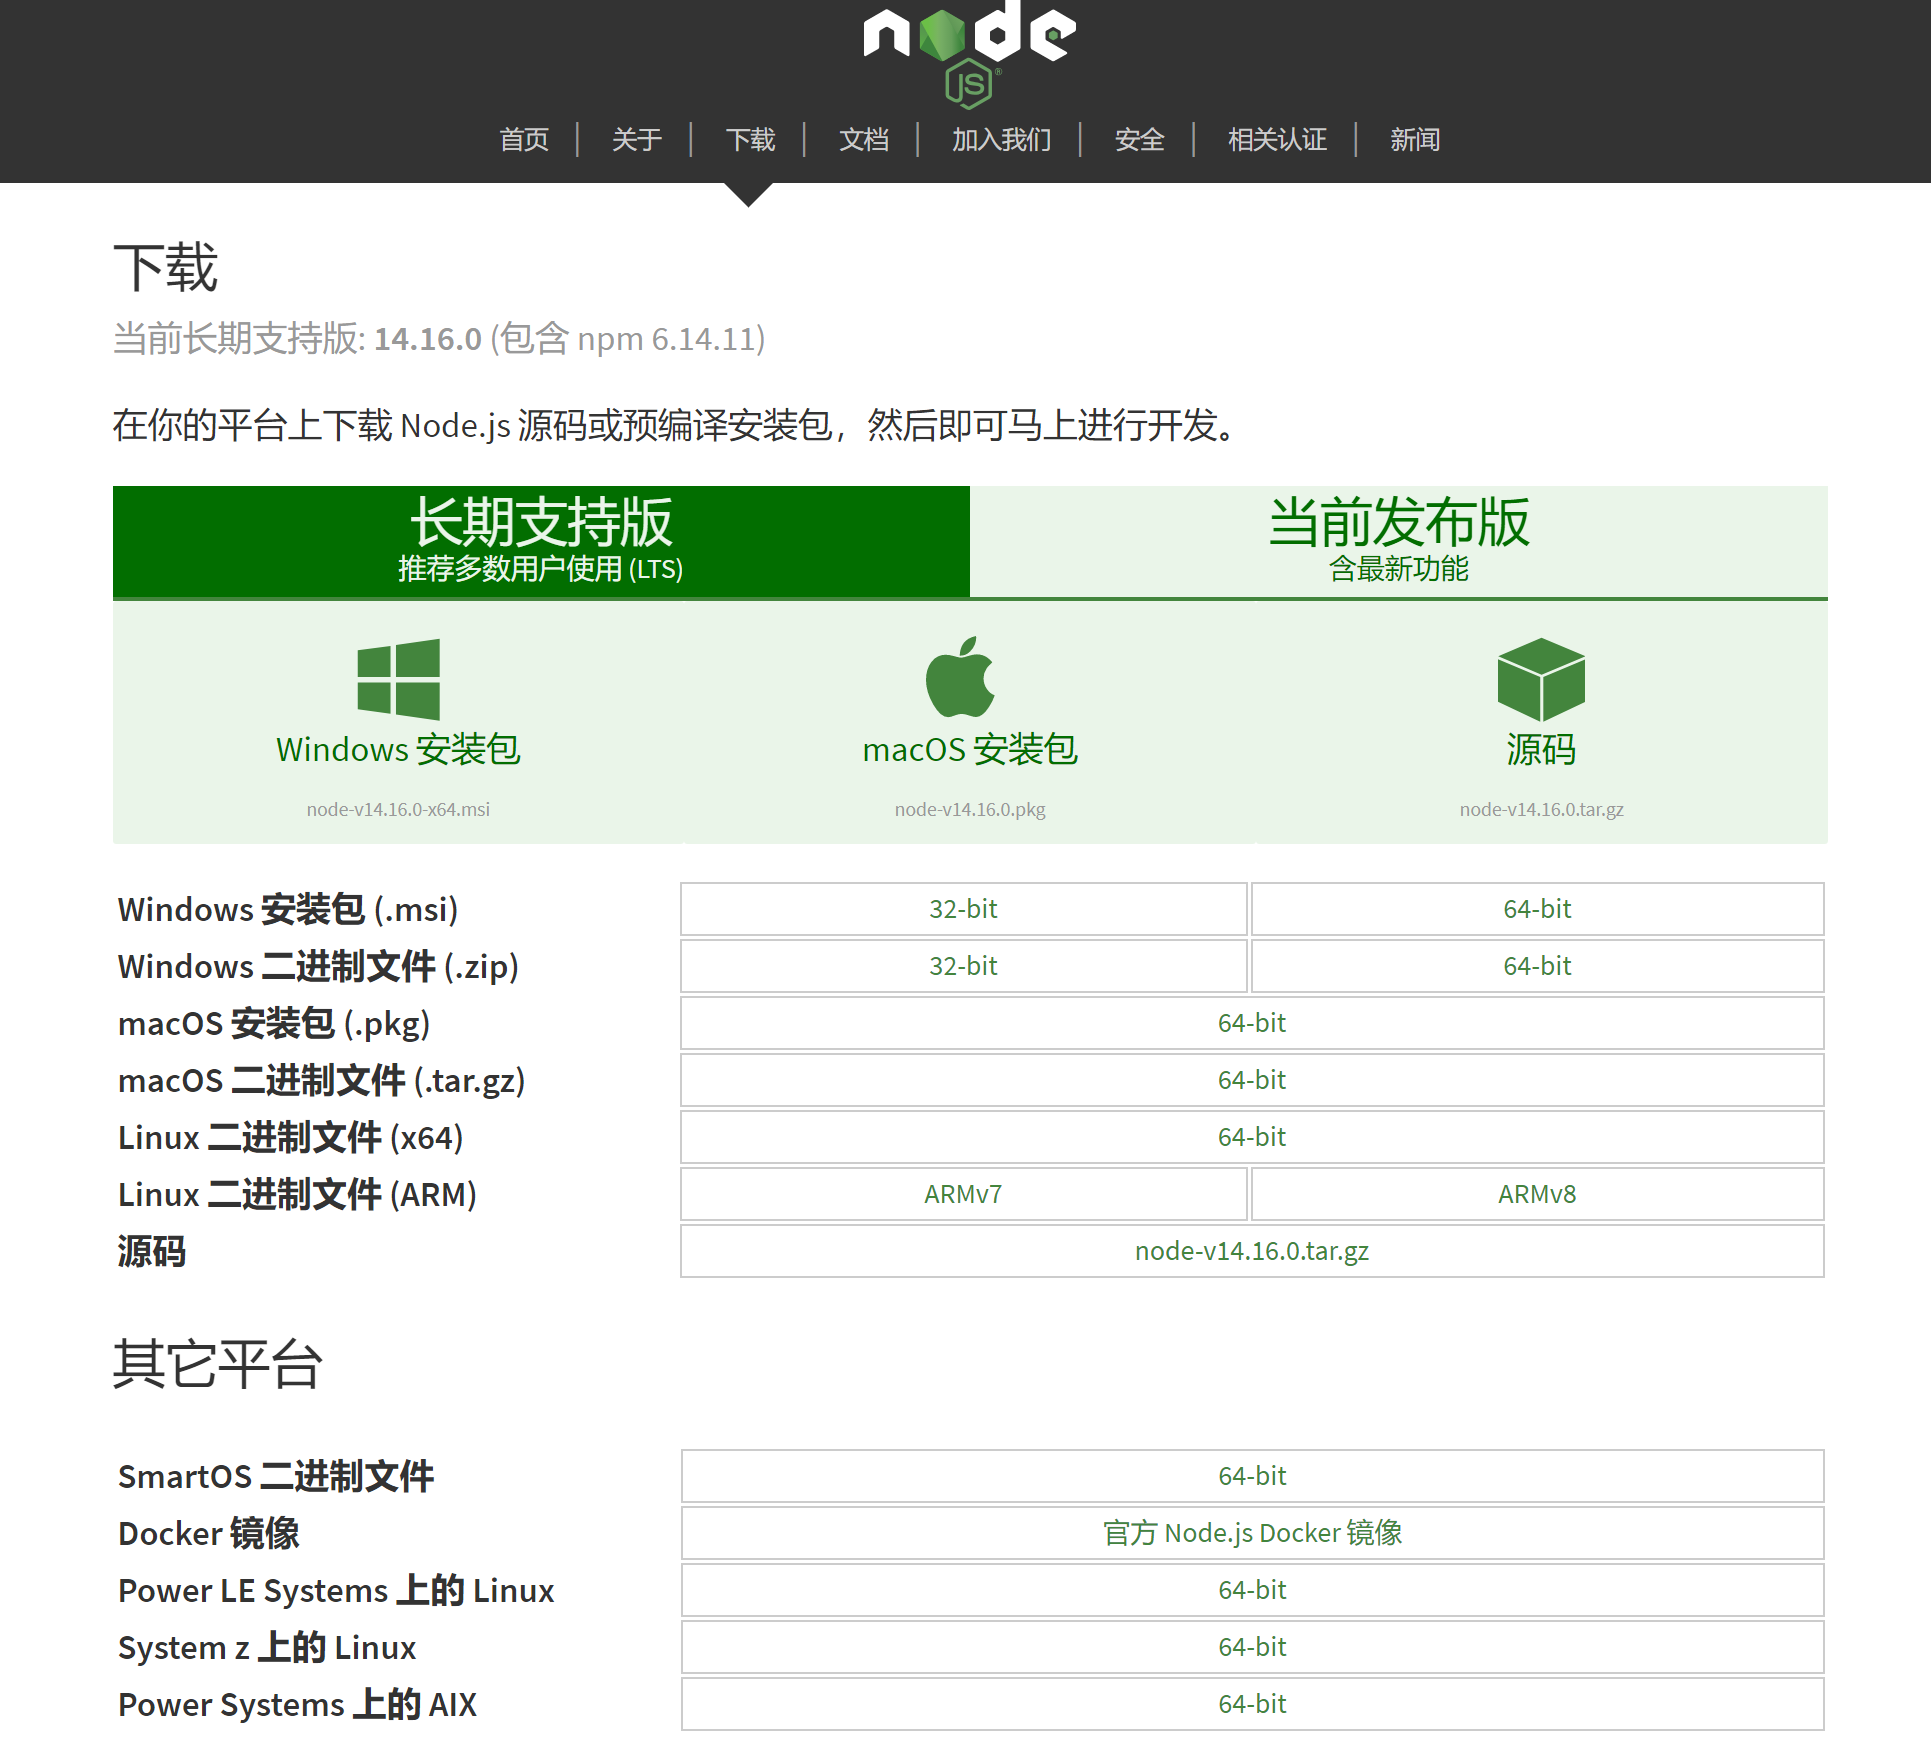Click the Apple macOS installer icon
This screenshot has height=1759, width=1931.
pos(960,678)
